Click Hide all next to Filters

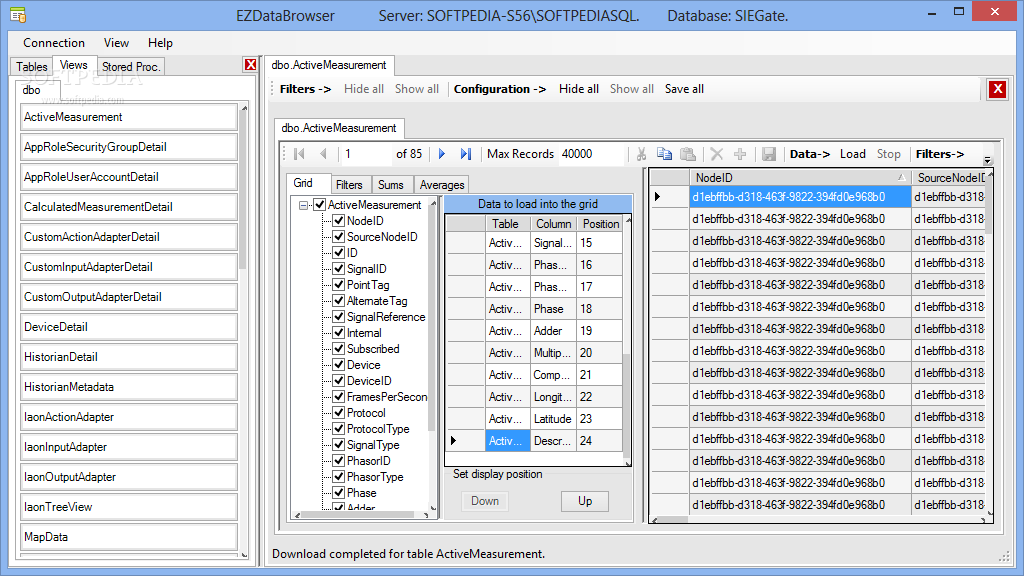(x=364, y=89)
